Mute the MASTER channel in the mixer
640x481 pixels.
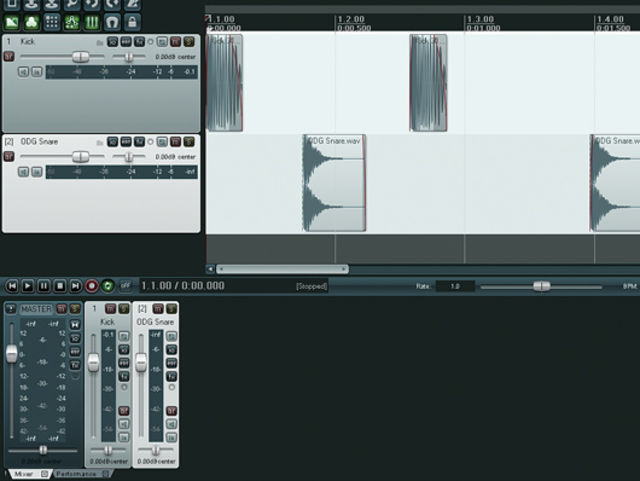coord(62,309)
